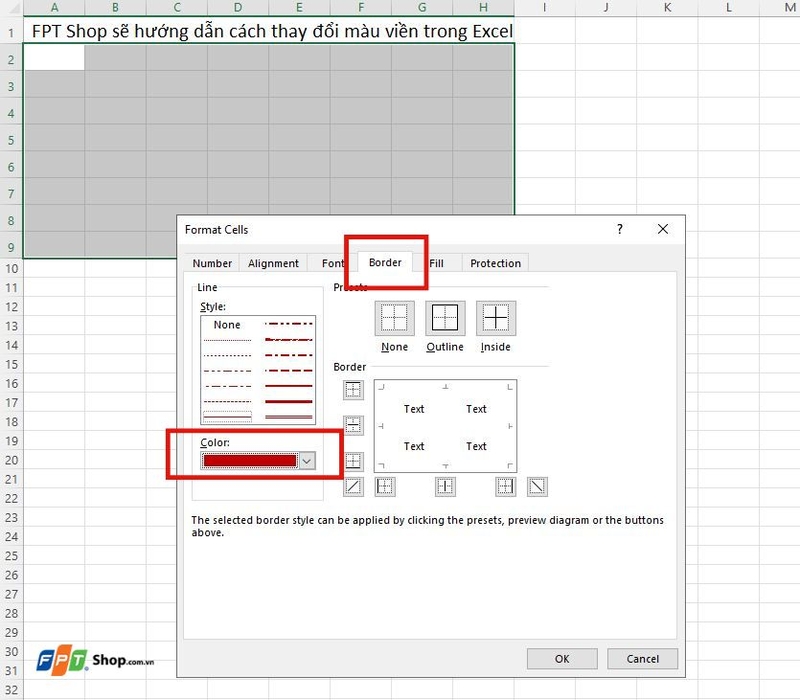This screenshot has width=800, height=700.
Task: Choose the None line style
Action: pos(226,324)
